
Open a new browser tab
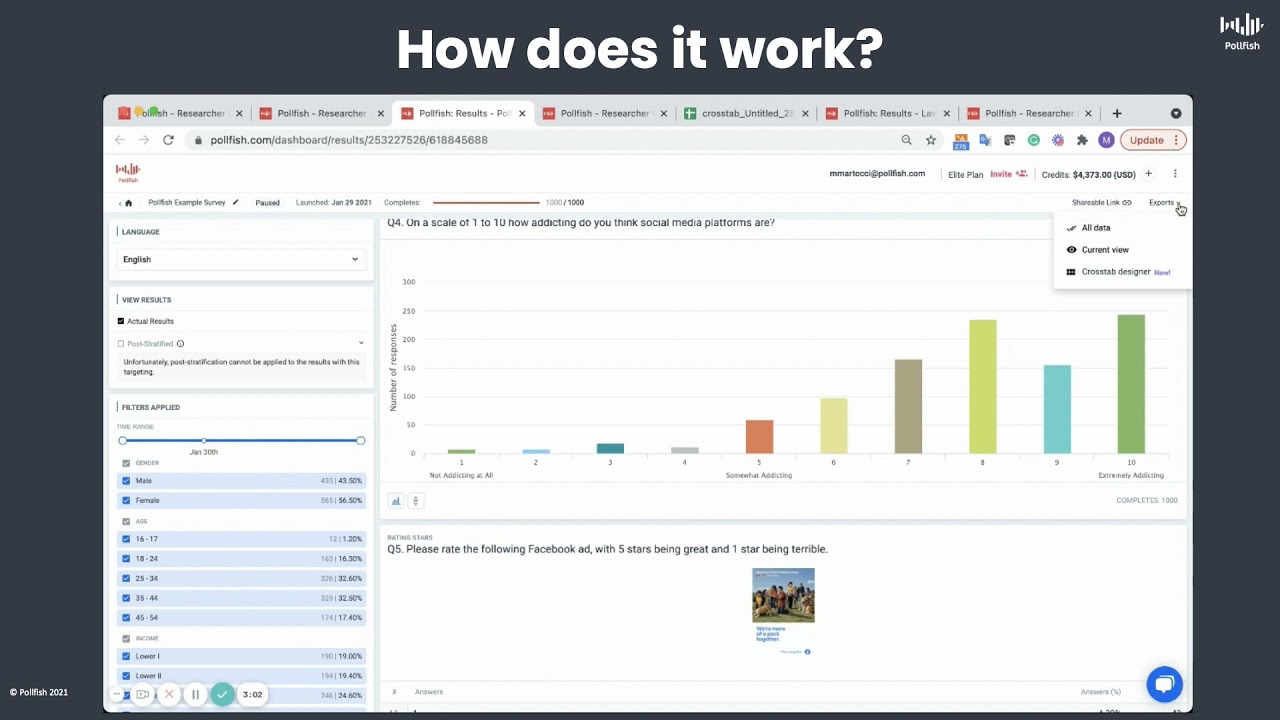1117,113
